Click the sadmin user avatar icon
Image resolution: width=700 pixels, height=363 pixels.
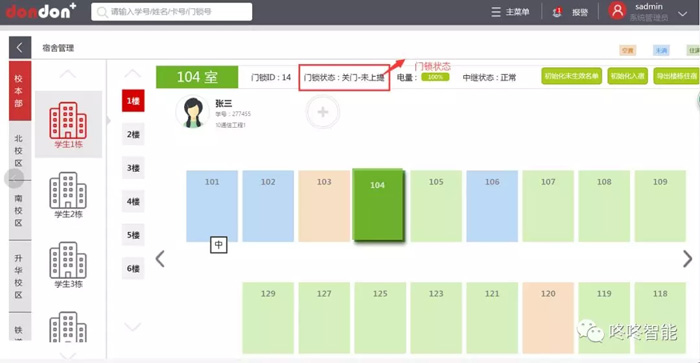coord(618,11)
